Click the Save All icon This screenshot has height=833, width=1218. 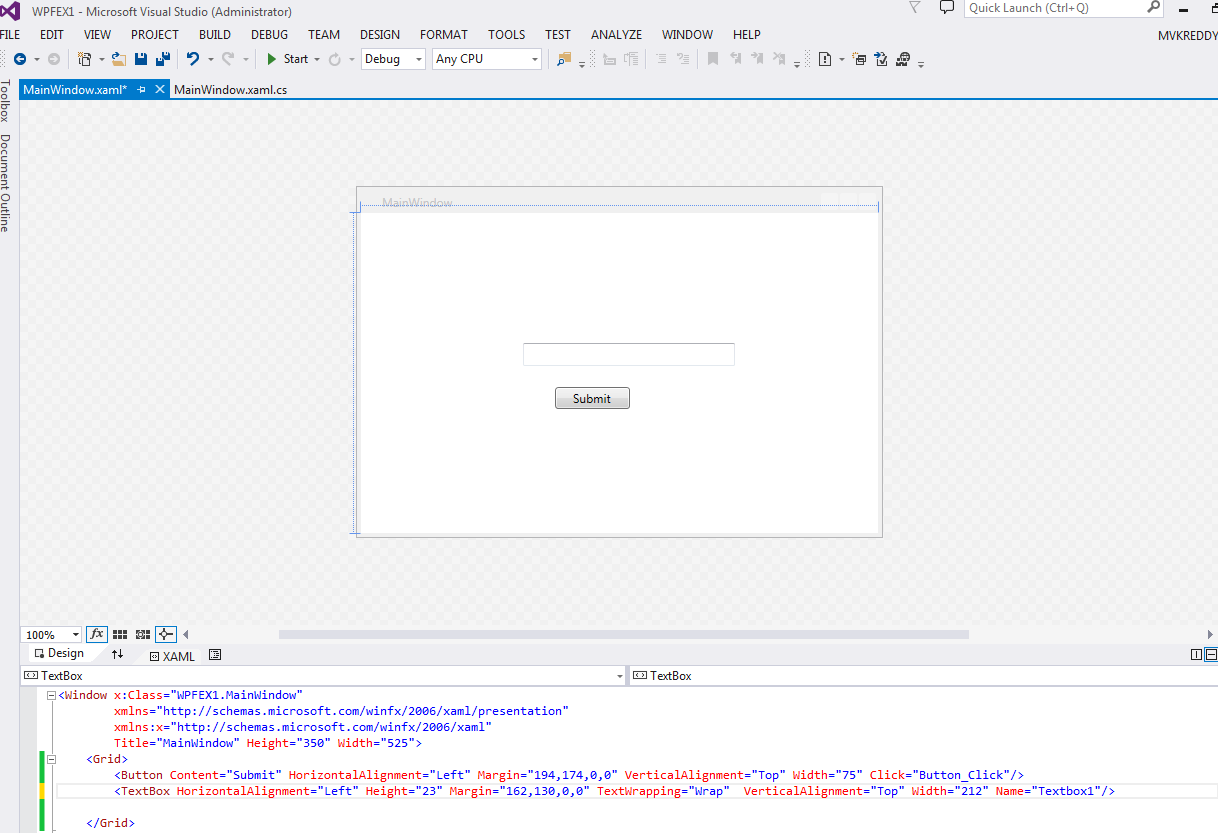tap(162, 58)
